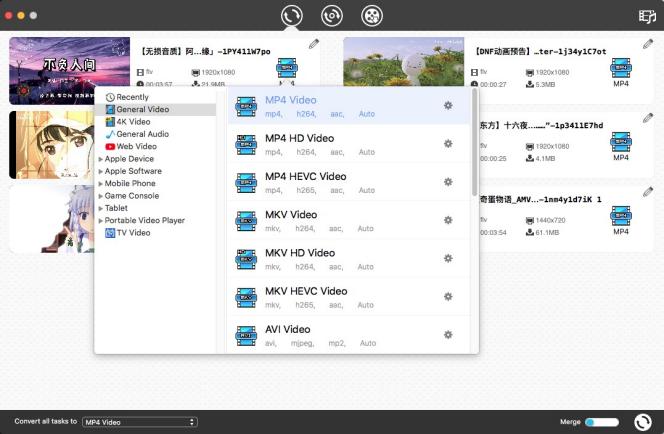Choose the MP4 HEVC Video preset
Image resolution: width=664 pixels, height=434 pixels.
pyautogui.click(x=349, y=182)
